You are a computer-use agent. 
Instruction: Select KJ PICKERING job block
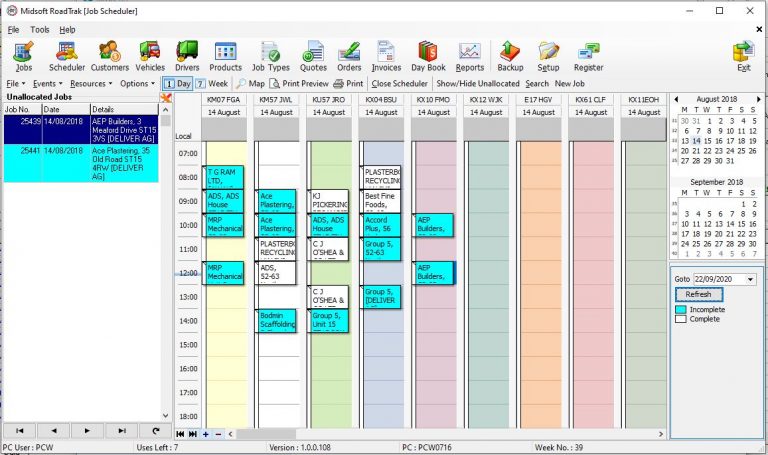[329, 201]
